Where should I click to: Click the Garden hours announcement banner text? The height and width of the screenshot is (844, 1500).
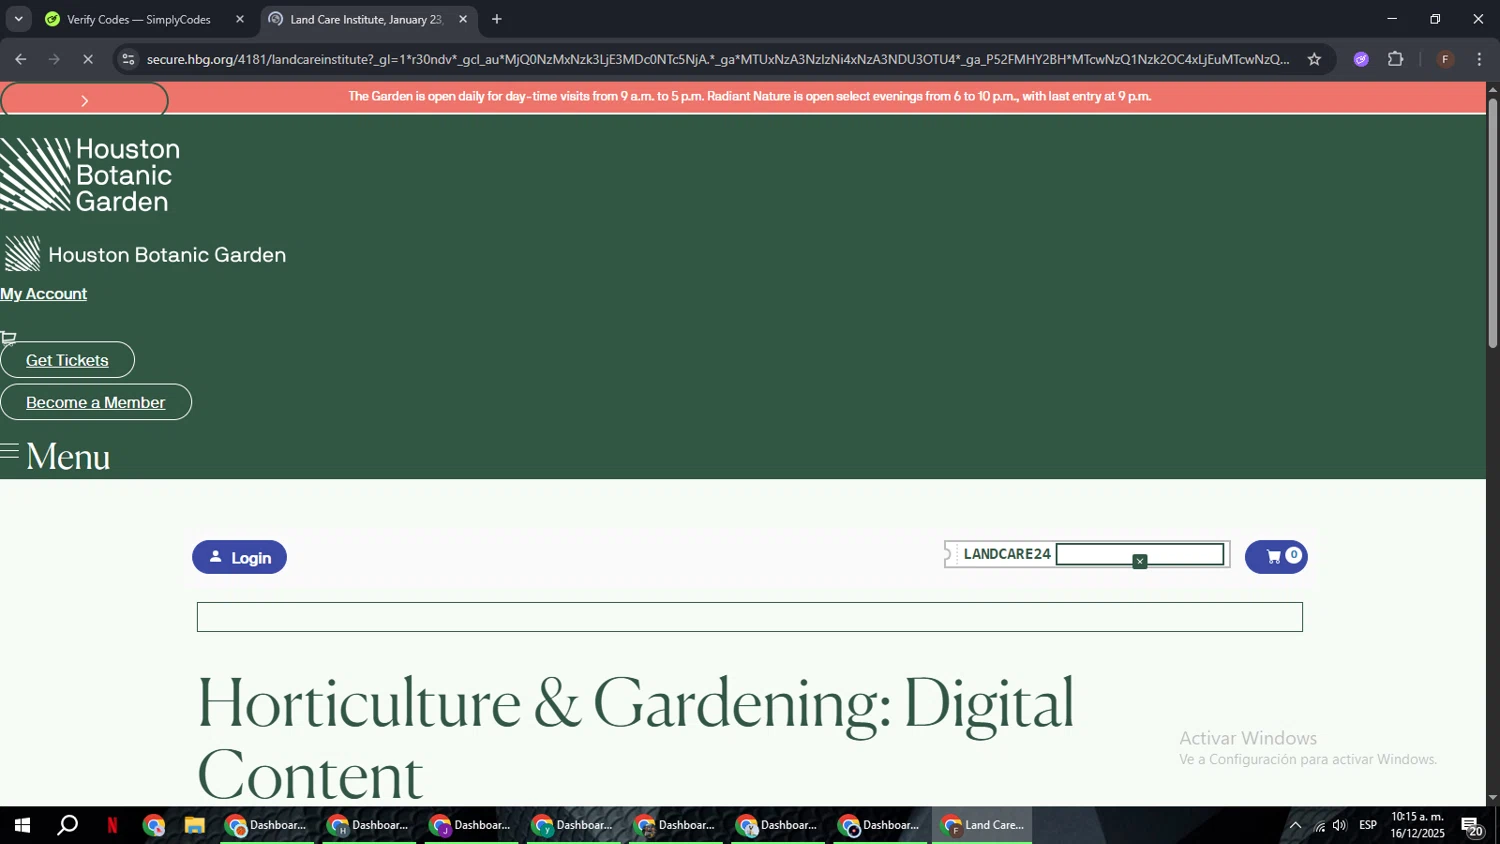coord(750,96)
